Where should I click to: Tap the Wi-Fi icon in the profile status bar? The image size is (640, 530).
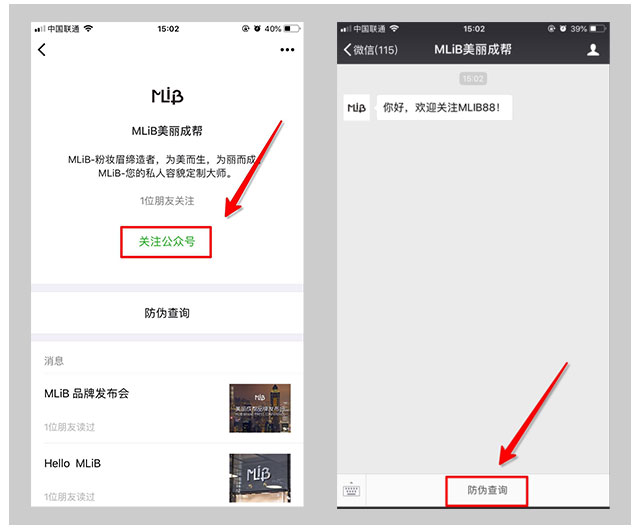tap(88, 29)
